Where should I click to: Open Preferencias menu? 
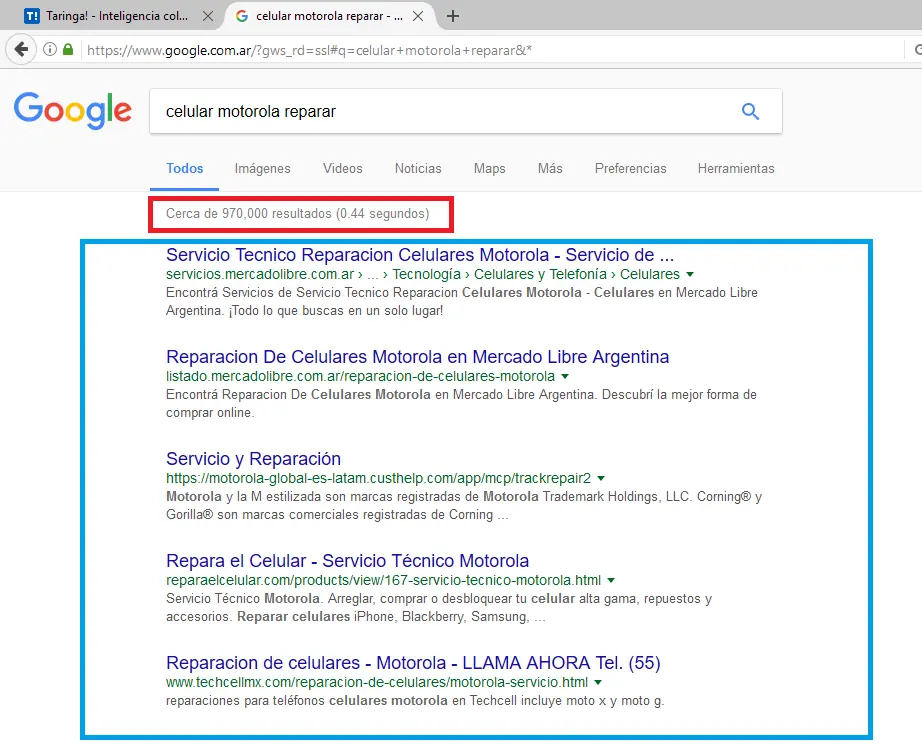click(x=630, y=169)
